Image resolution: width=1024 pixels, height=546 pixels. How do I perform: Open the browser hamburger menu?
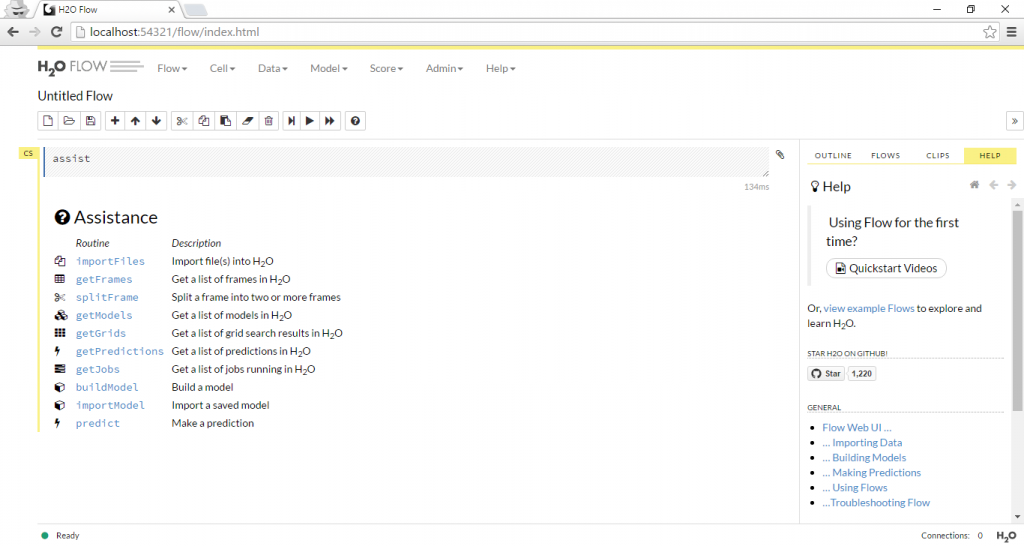(x=1012, y=32)
